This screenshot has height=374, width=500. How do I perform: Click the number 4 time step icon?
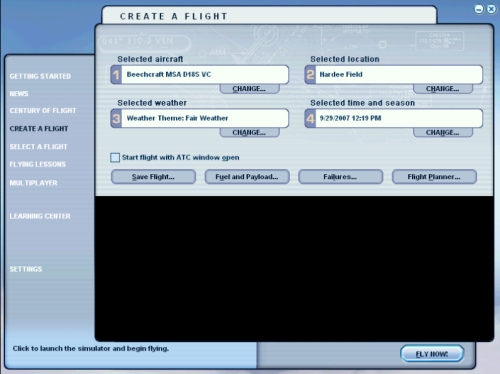[x=310, y=118]
